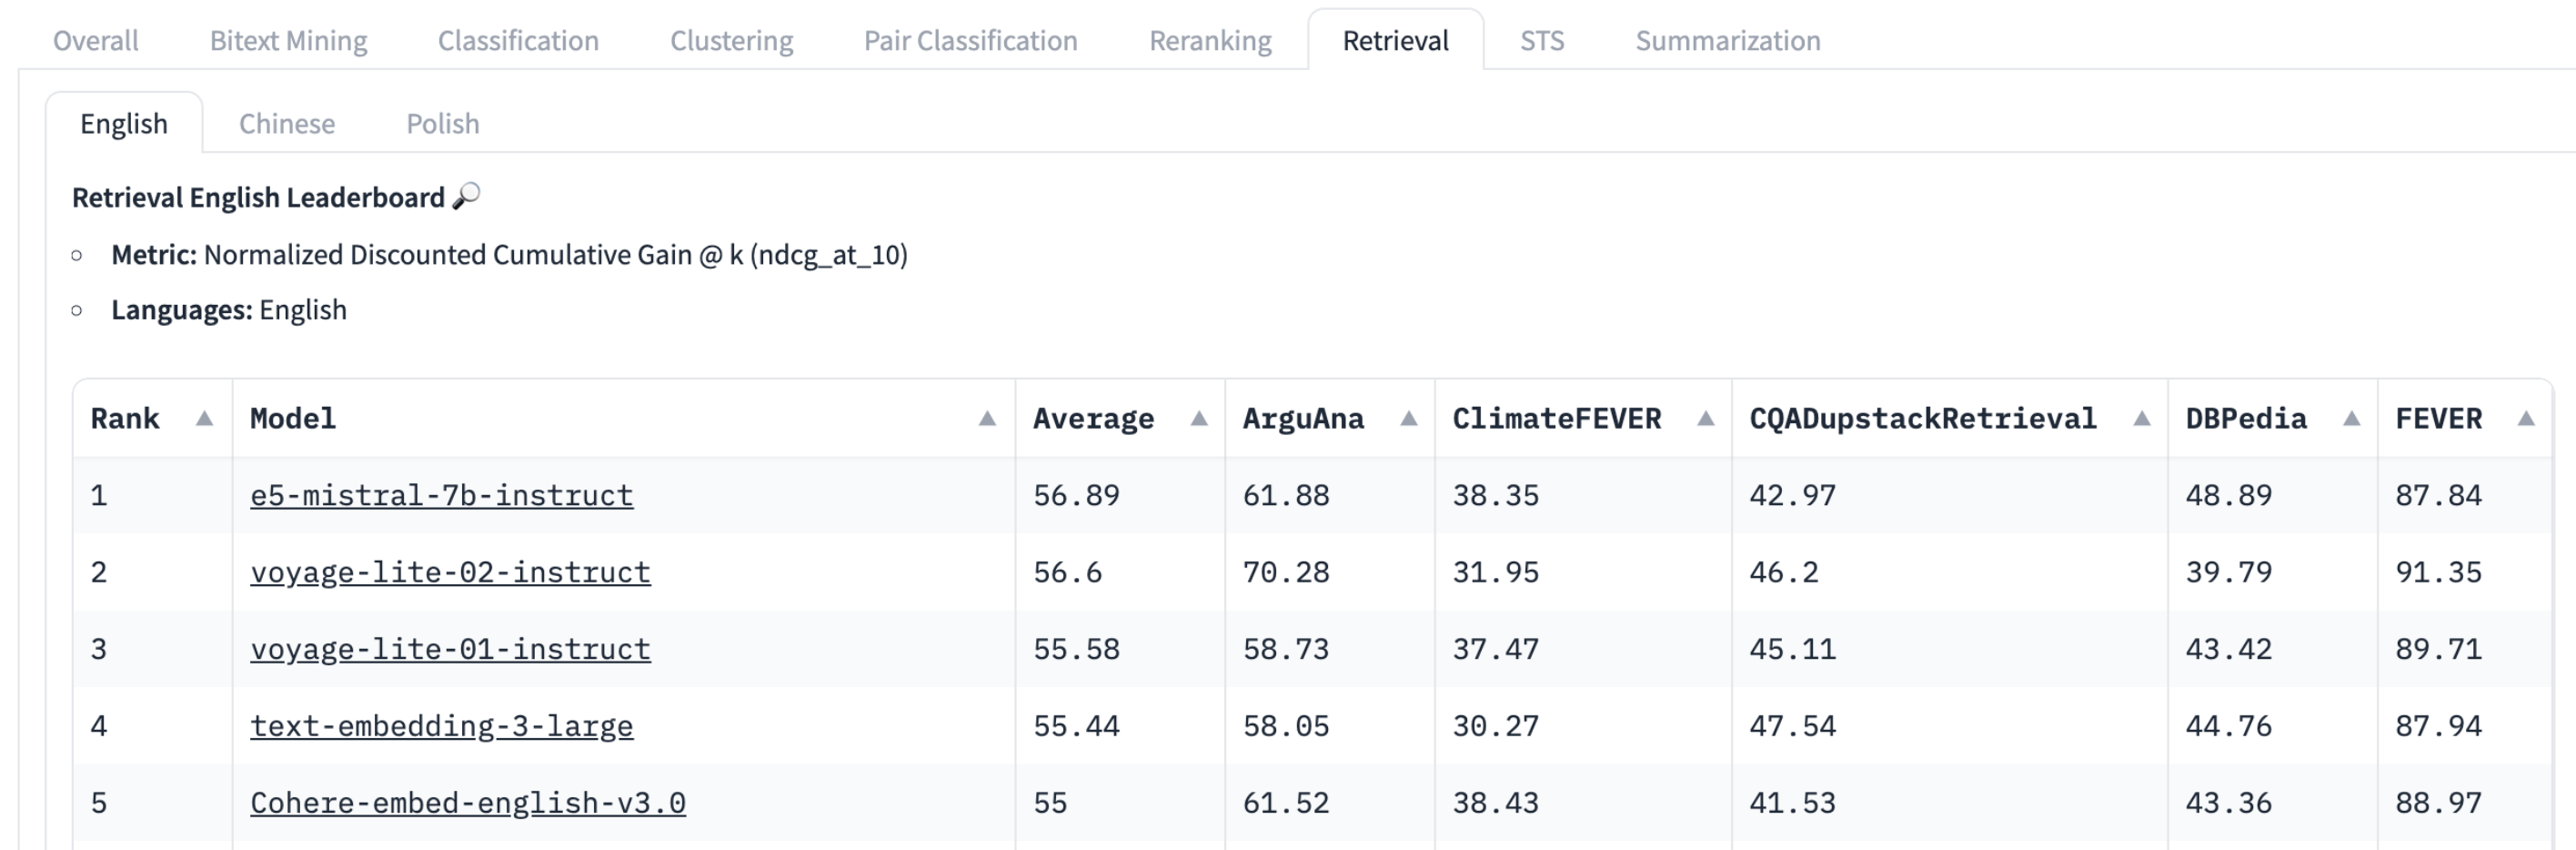Open the Bitext Mining tab
This screenshot has width=2576, height=850.
(x=288, y=41)
